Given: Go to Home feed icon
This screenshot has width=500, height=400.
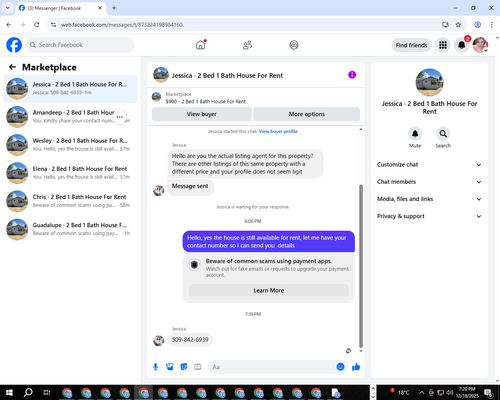Looking at the screenshot, I should coord(201,45).
